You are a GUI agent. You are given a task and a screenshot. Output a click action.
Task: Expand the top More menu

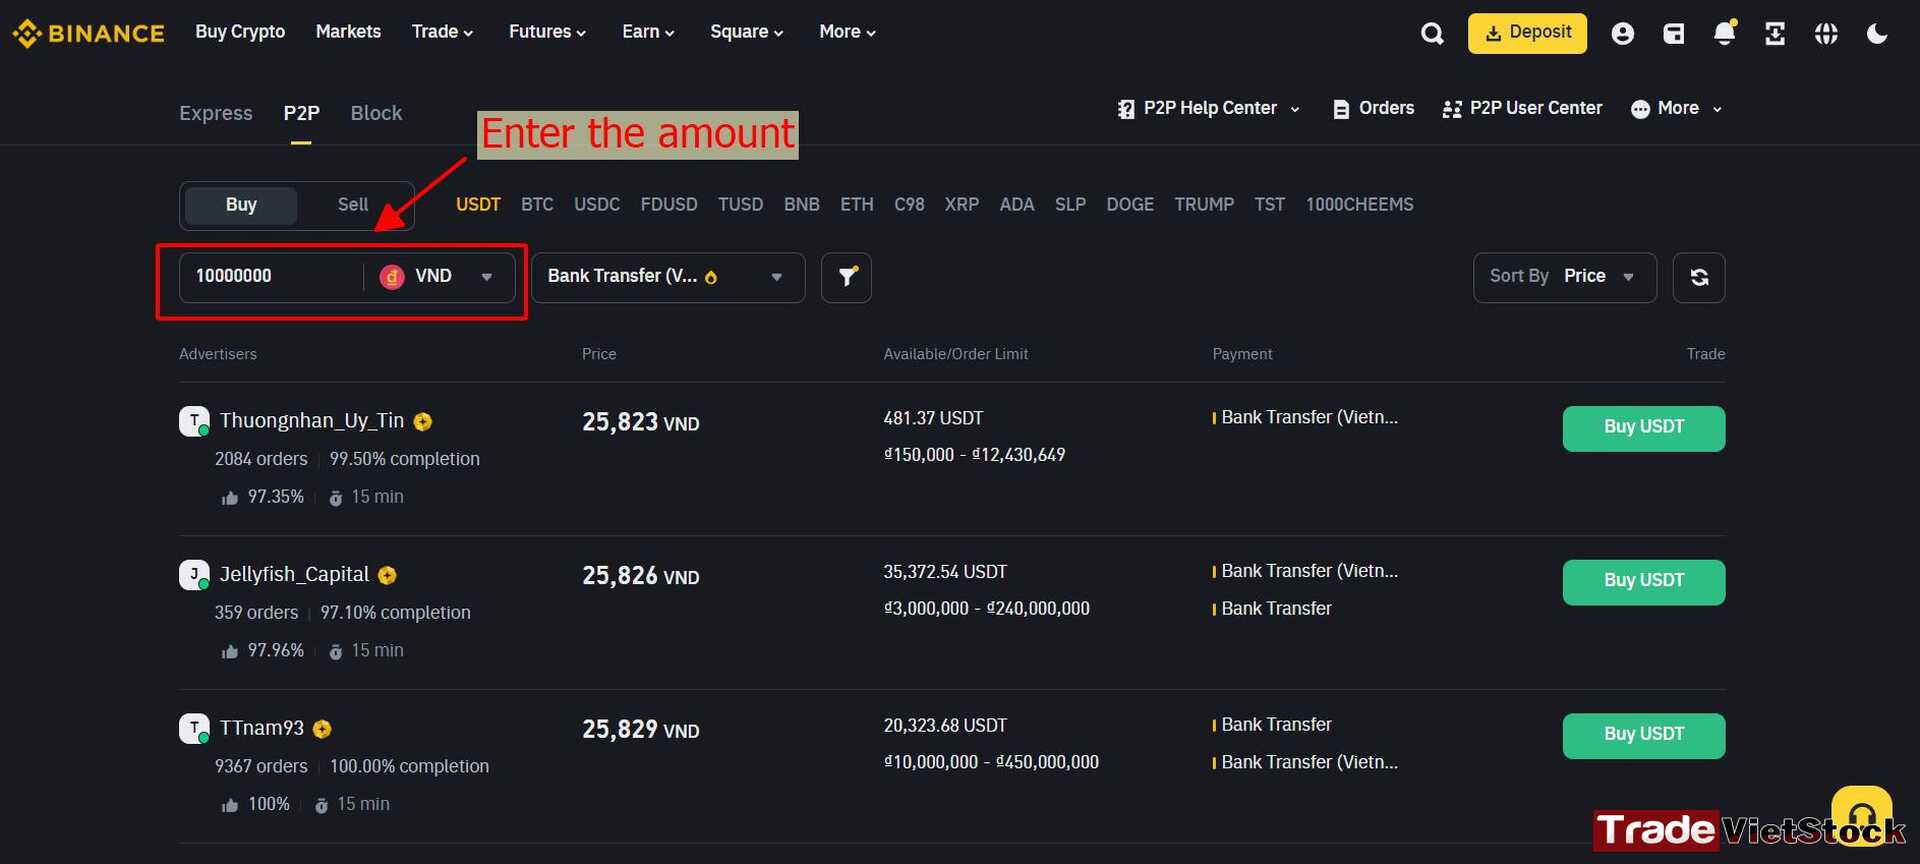pos(847,32)
